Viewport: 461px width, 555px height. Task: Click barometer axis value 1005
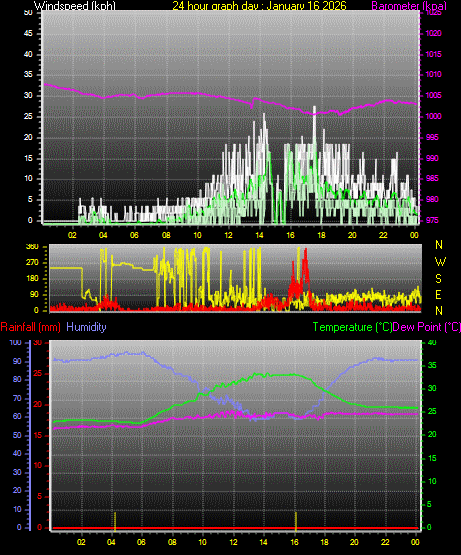(x=433, y=95)
